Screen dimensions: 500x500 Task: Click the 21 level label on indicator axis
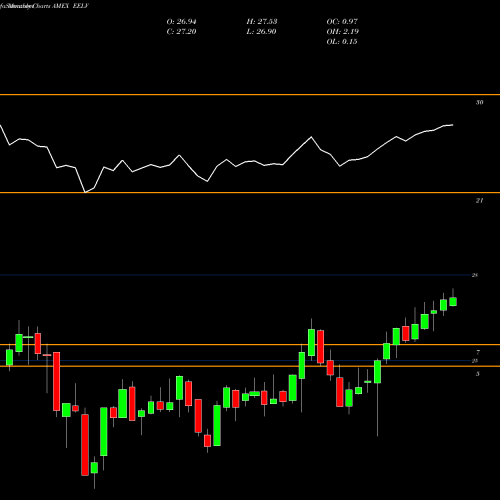[x=479, y=200]
